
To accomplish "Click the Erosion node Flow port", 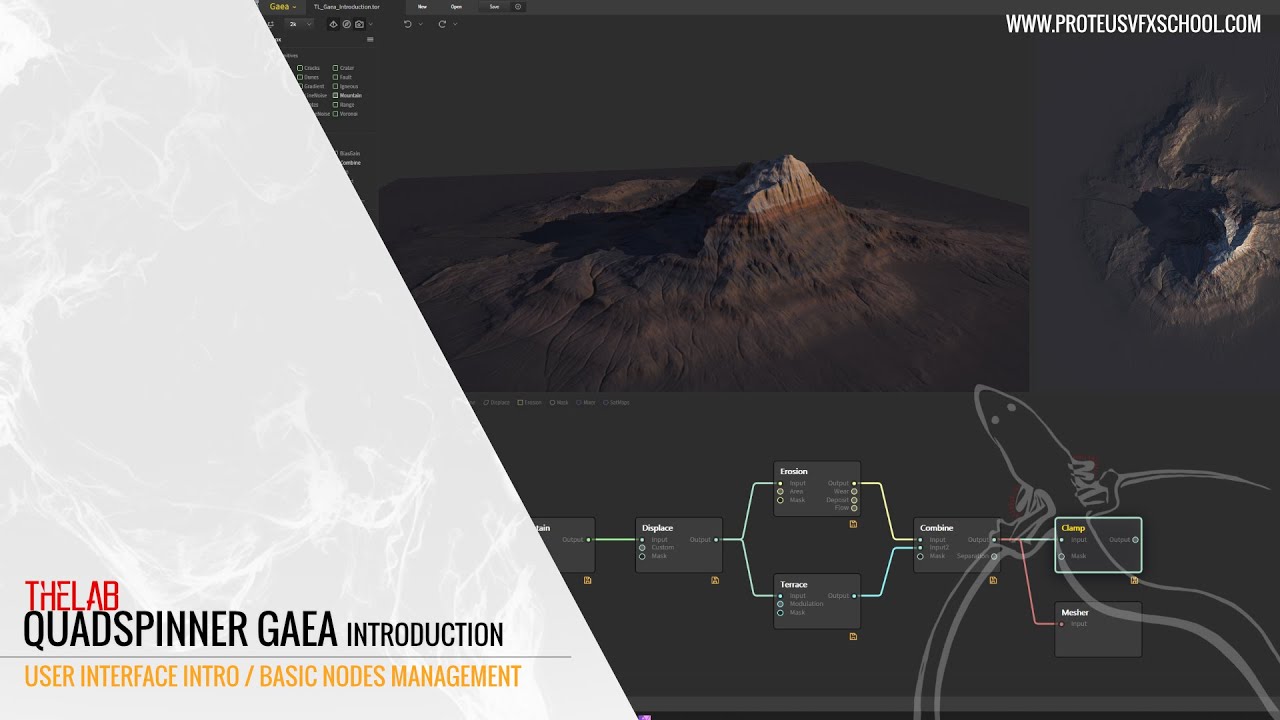I will (x=854, y=508).
